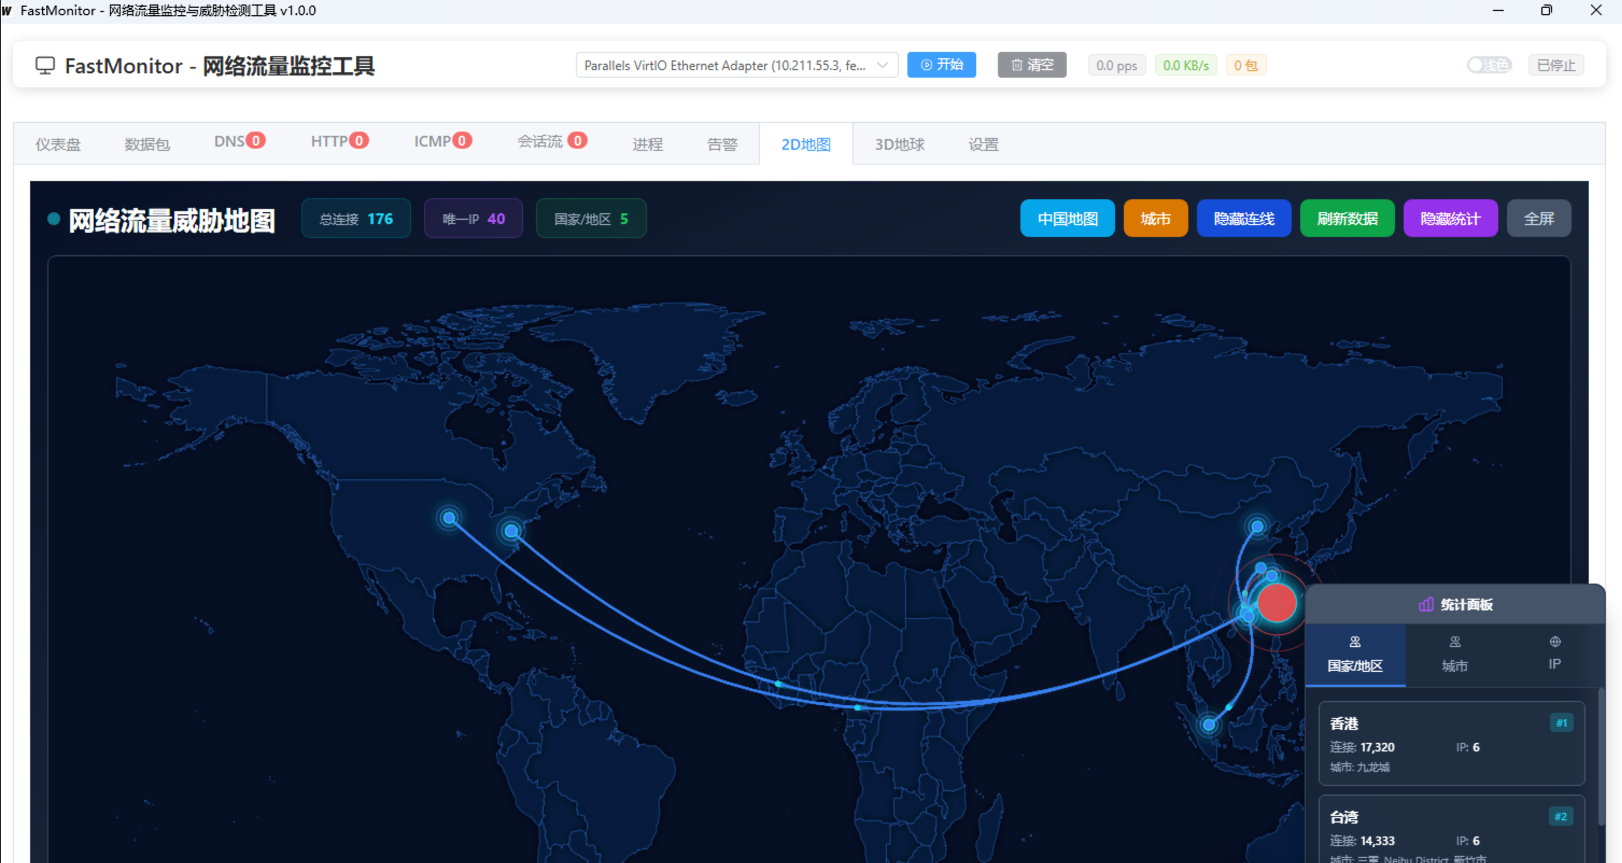The width and height of the screenshot is (1622, 863).
Task: Minimize the FastMonitor window
Action: coord(1498,10)
